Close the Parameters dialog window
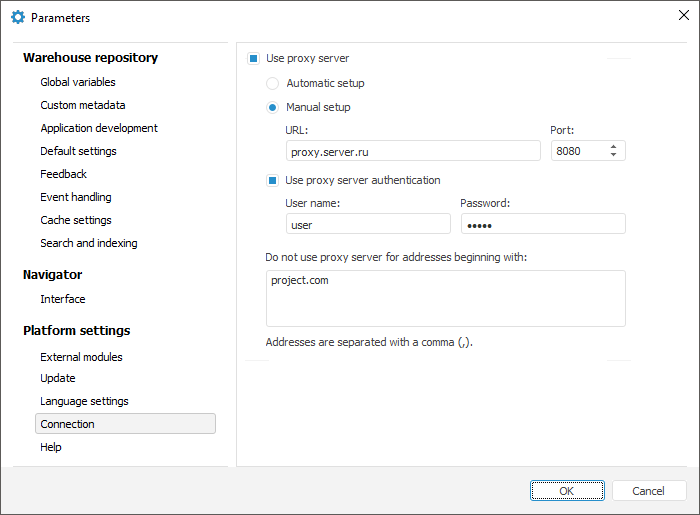This screenshot has height=515, width=700. [x=683, y=15]
